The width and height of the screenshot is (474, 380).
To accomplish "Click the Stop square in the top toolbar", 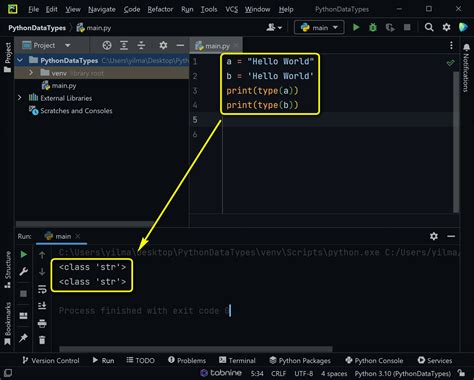I will pyautogui.click(x=407, y=27).
